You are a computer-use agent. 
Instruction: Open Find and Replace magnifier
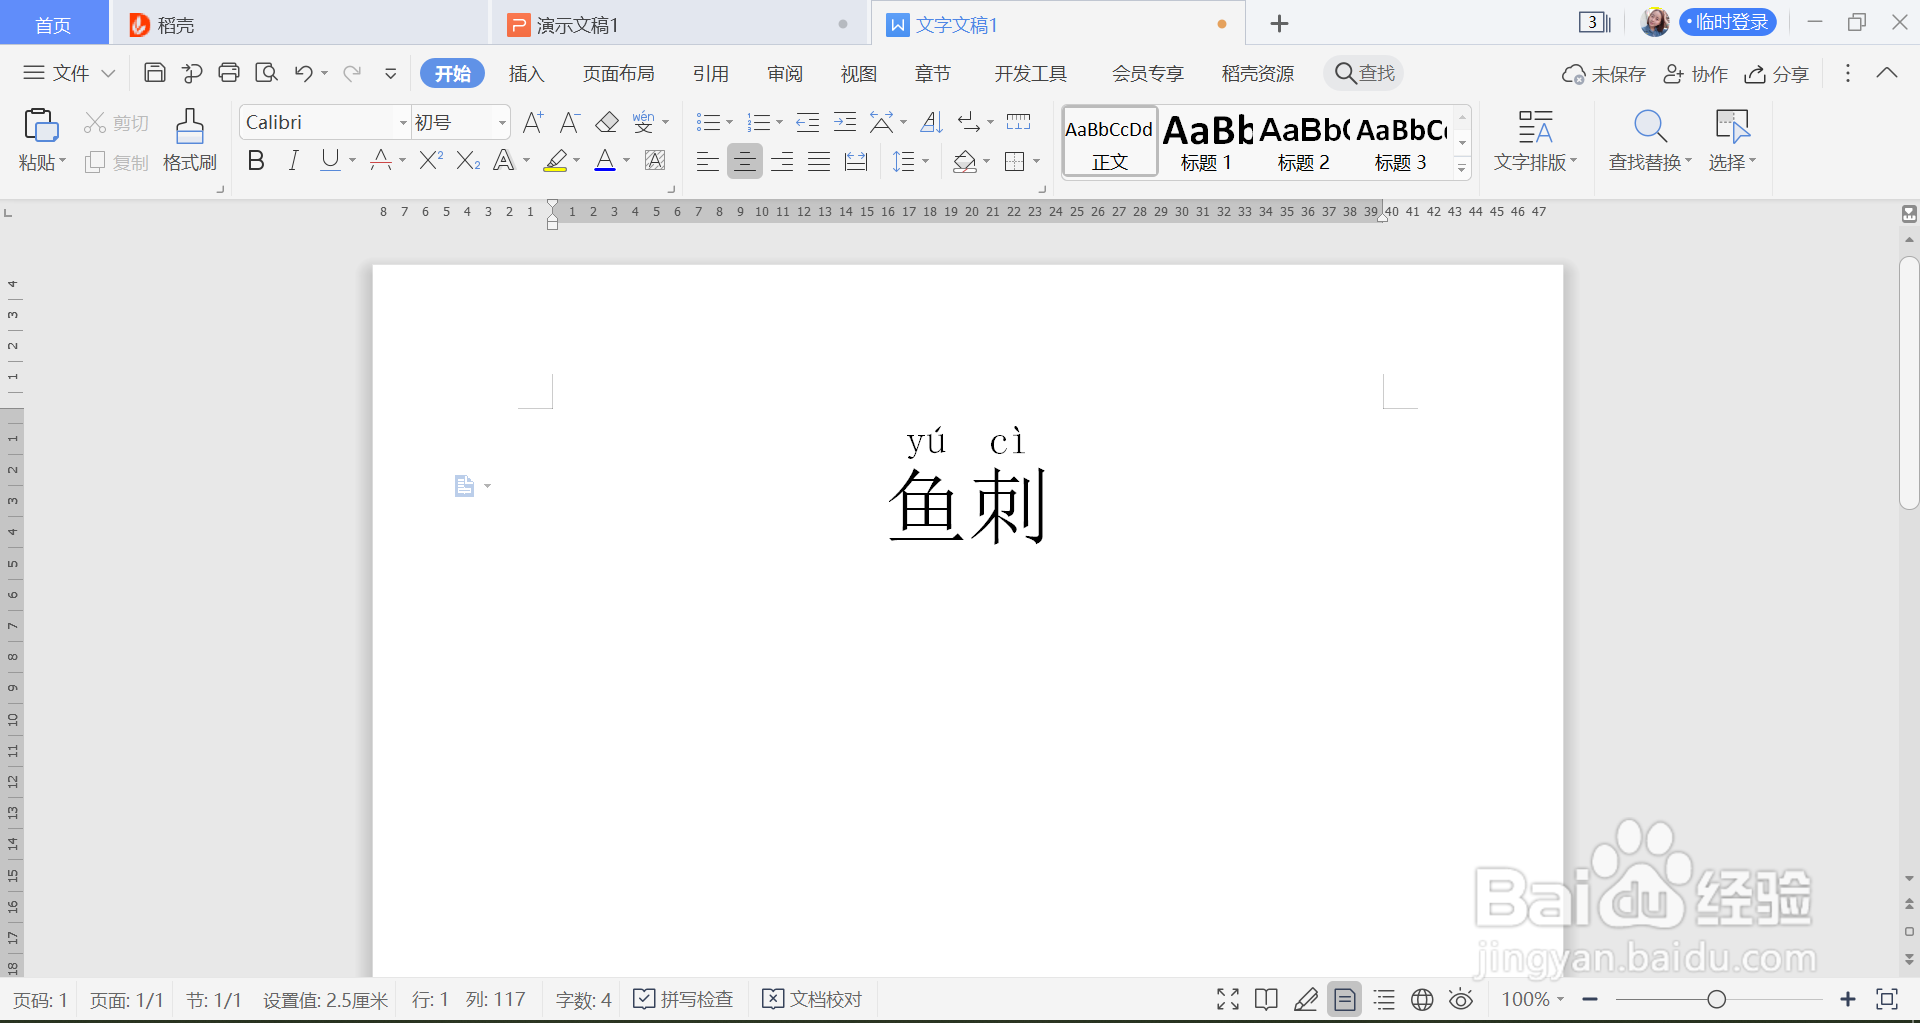pos(1650,126)
